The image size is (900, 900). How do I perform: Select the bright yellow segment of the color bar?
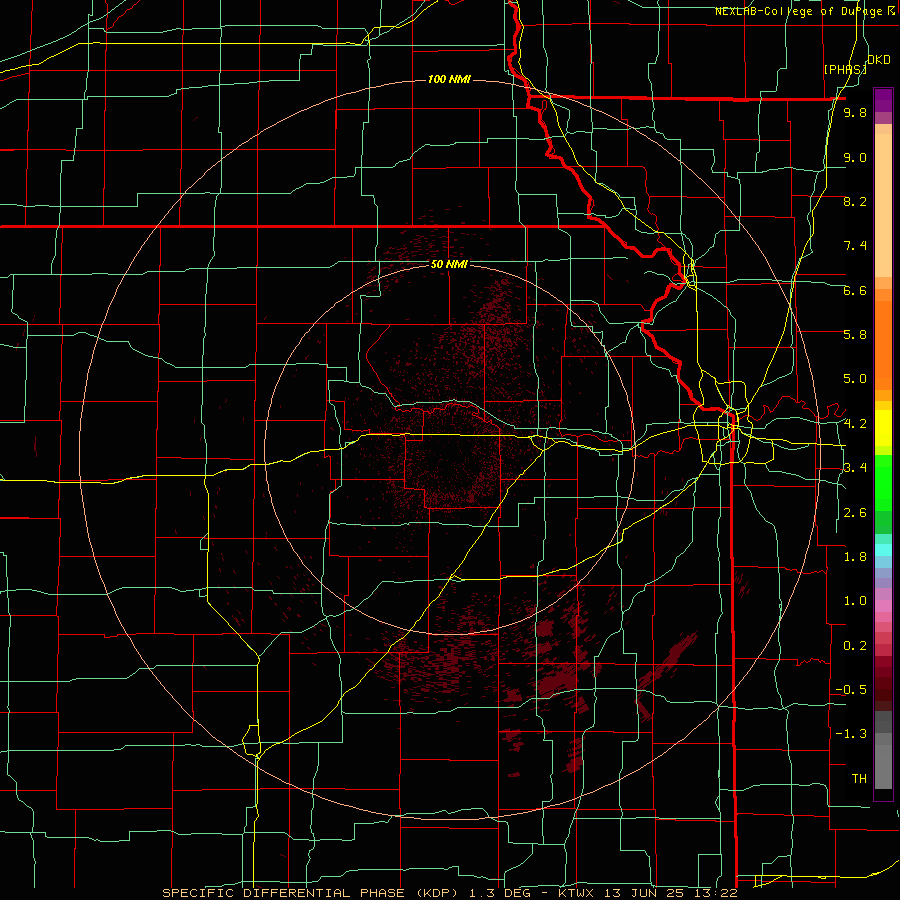[x=883, y=428]
